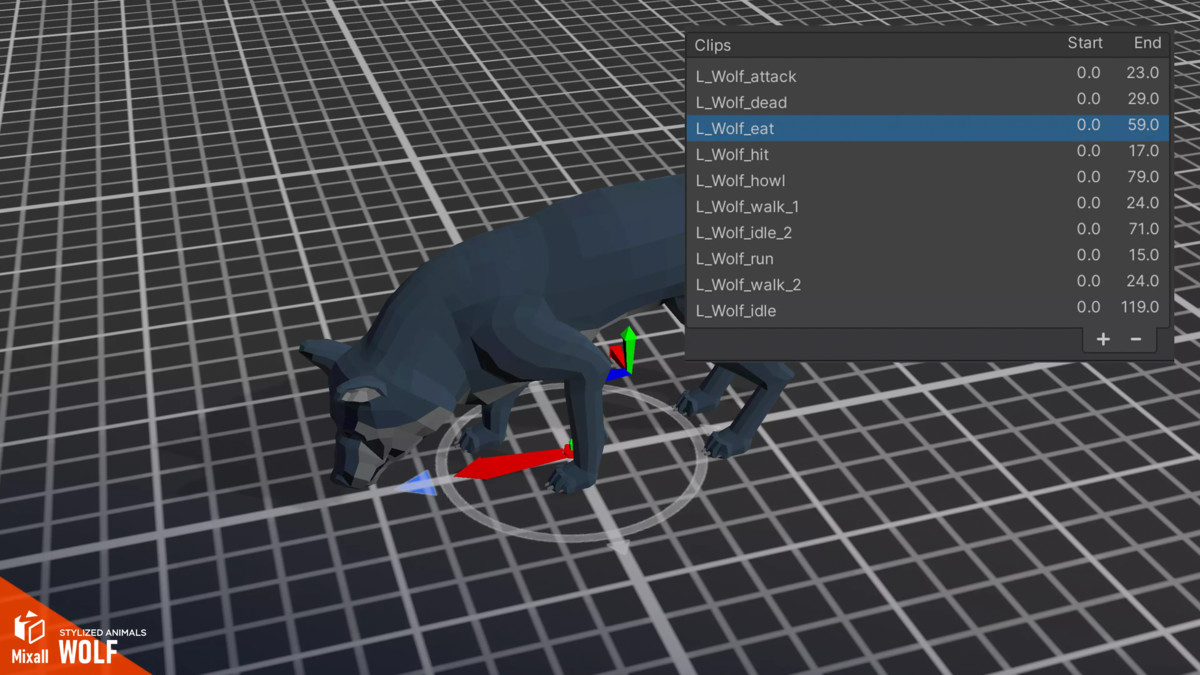Screen dimensions: 1200x675
Task: Select the L_Wolf_attack clip
Action: tap(928, 76)
